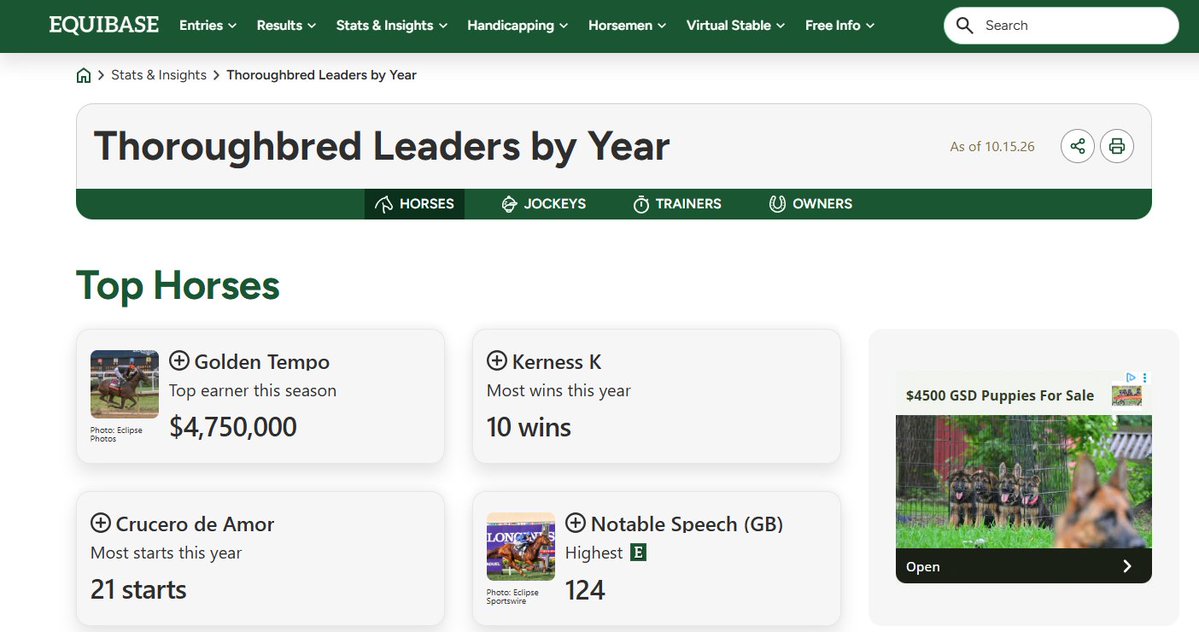Click the 'Thoroughbred Leaders by Year' breadcrumb text
The height and width of the screenshot is (632, 1199).
[x=321, y=75]
